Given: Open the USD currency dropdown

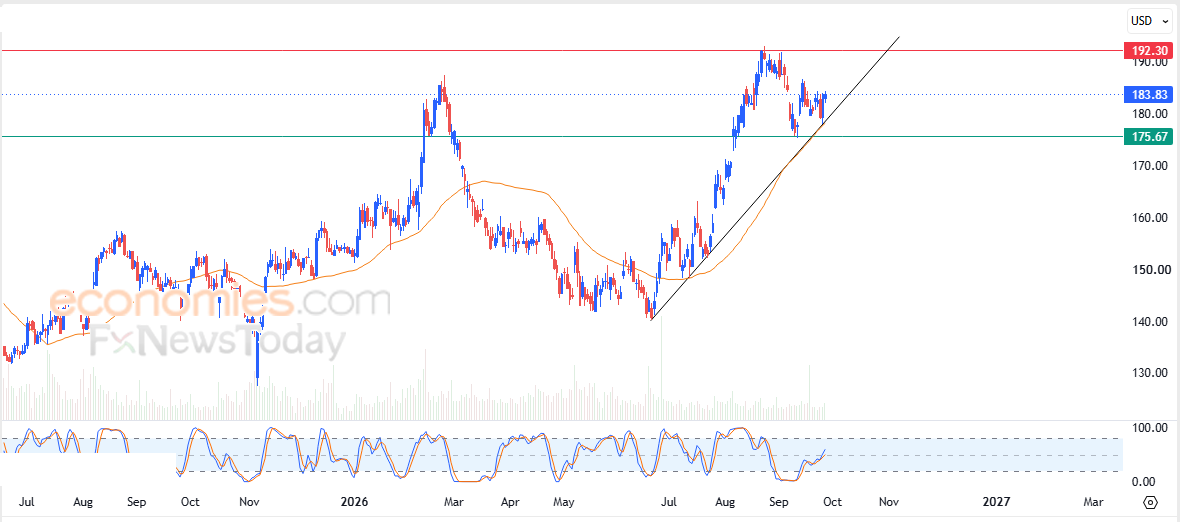Looking at the screenshot, I should coord(1148,22).
